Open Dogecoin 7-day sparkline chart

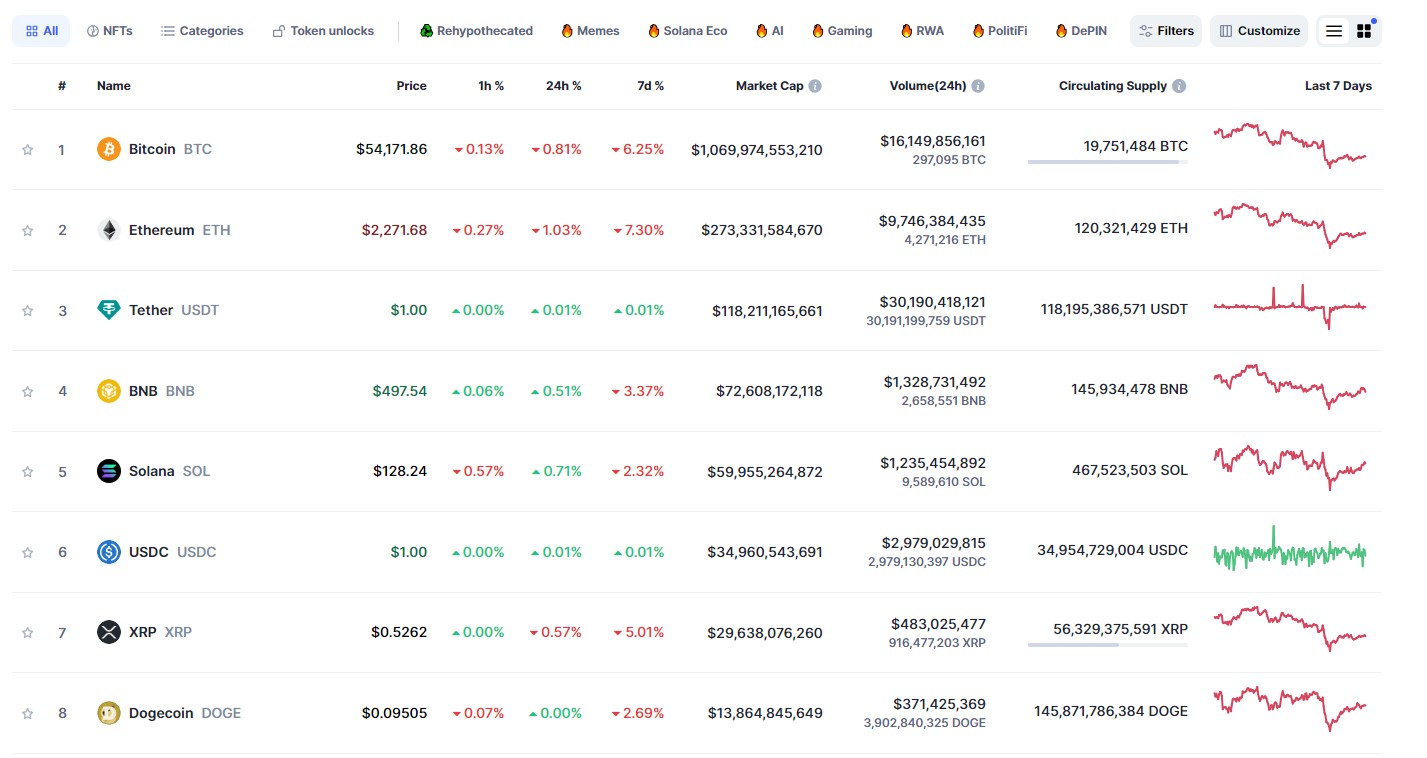(1290, 709)
